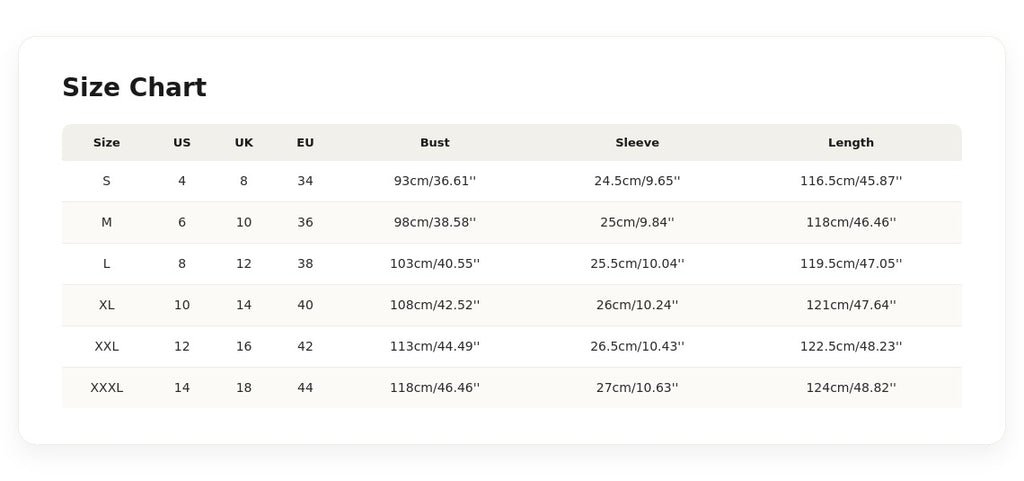Screen dimensions: 1024x481
Task: Select the EU column header
Action: [305, 142]
